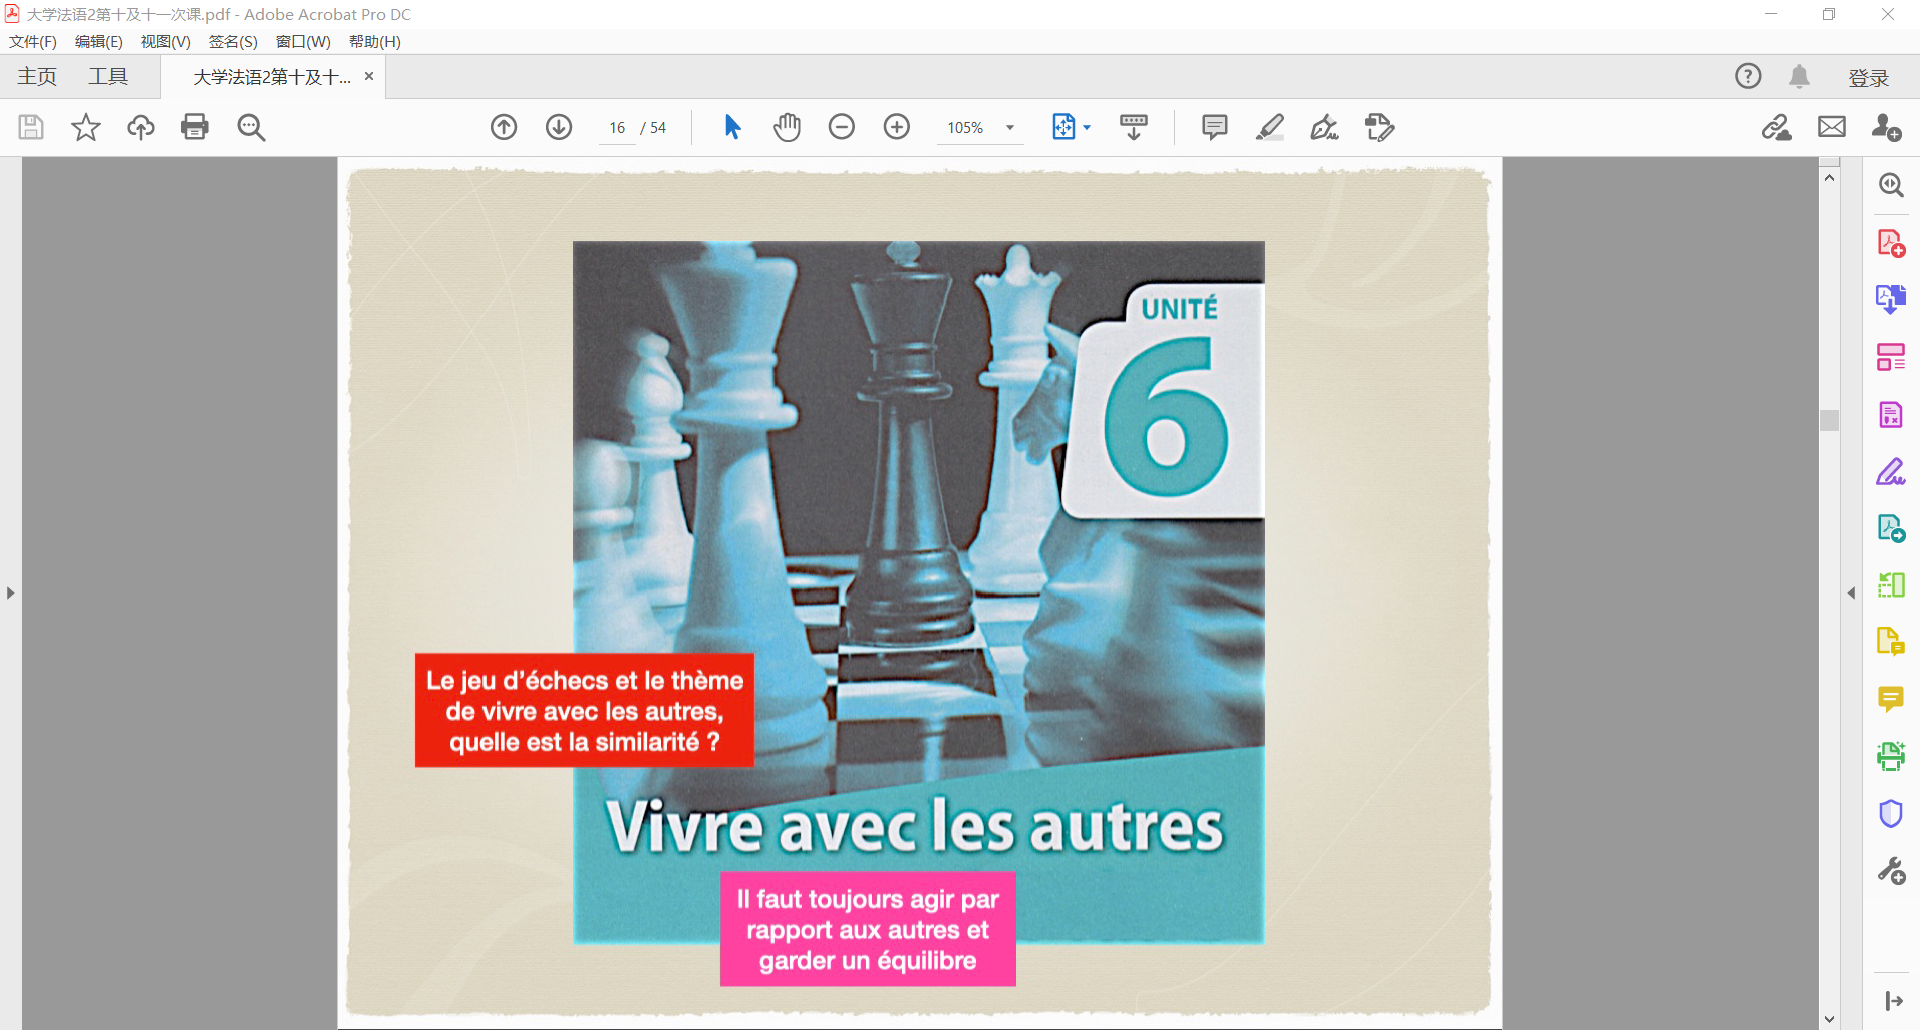Open the 签名(S) menu
1920x1030 pixels.
coord(233,41)
